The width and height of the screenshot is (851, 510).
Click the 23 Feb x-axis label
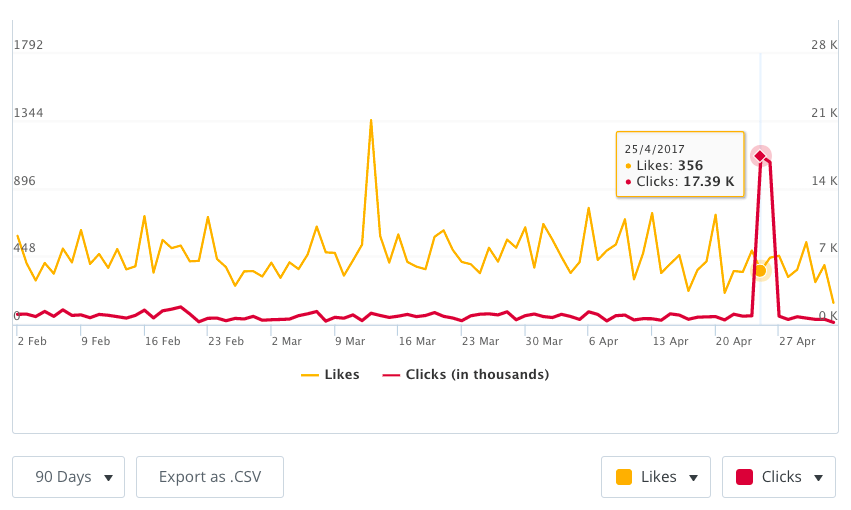(226, 341)
